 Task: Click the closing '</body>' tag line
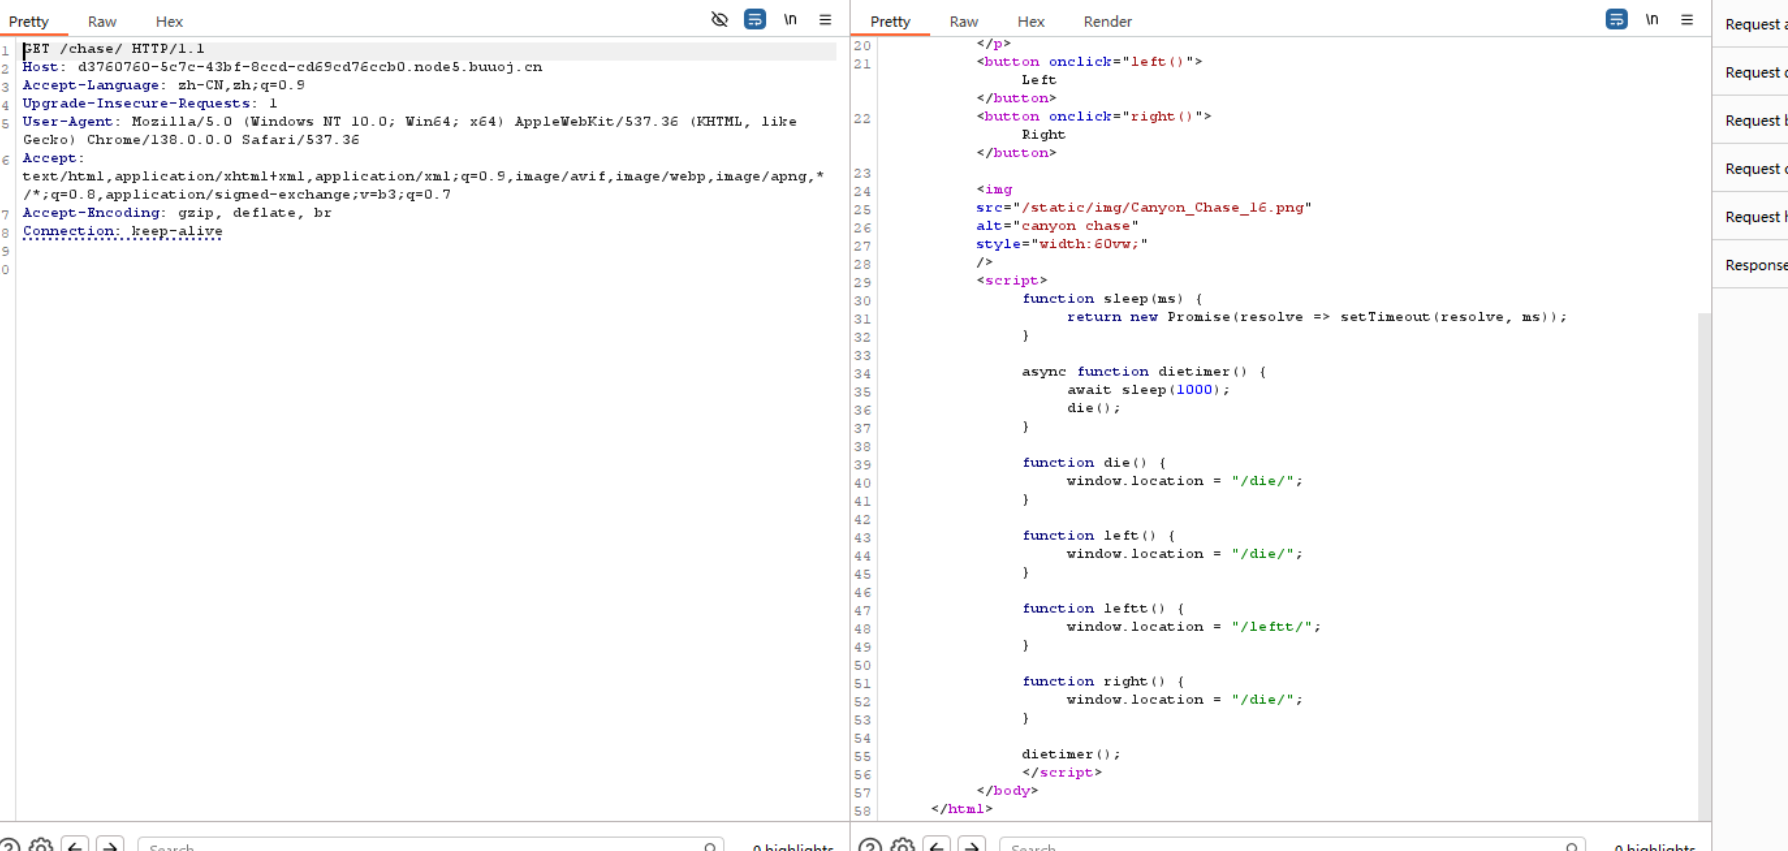point(1008,790)
